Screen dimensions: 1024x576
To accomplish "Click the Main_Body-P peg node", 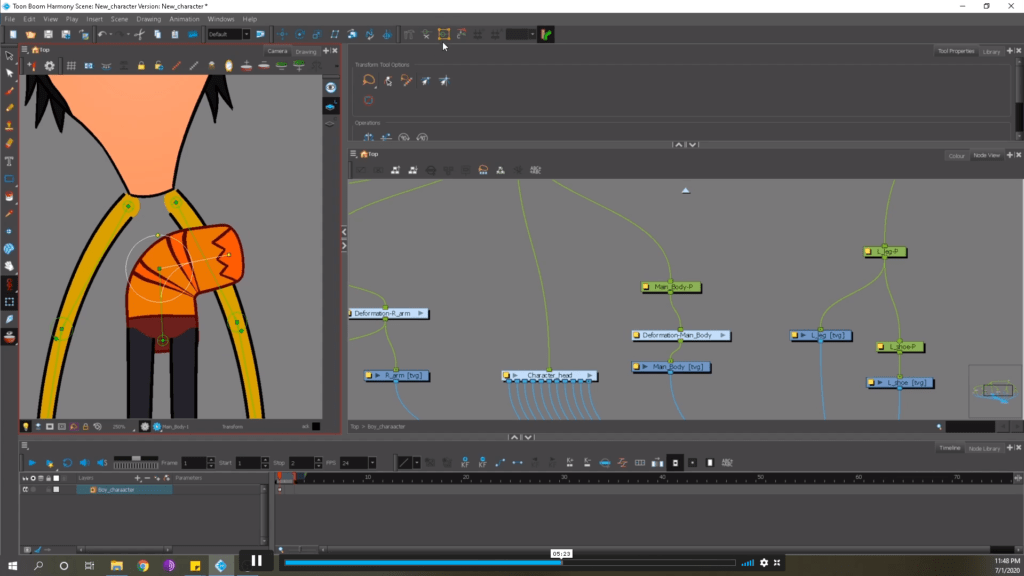I will pyautogui.click(x=671, y=287).
